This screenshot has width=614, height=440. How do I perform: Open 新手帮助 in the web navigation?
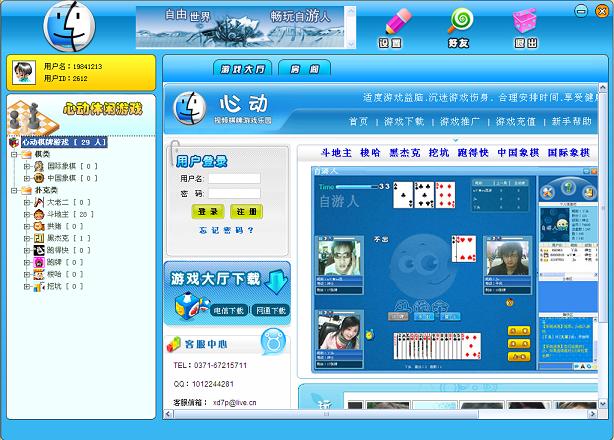click(x=571, y=121)
